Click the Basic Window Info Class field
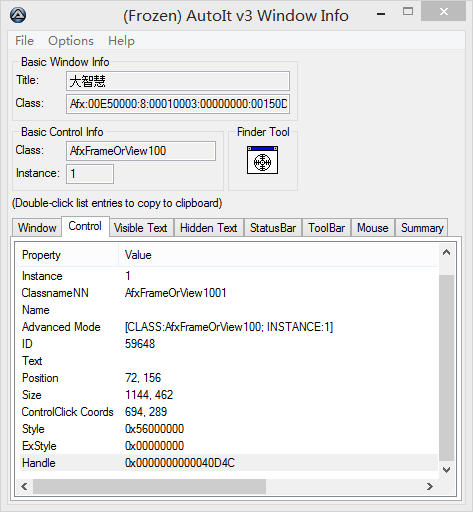Image resolution: width=473 pixels, height=512 pixels. 178,104
